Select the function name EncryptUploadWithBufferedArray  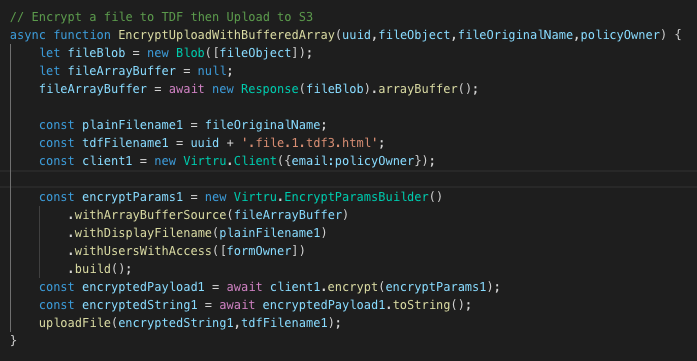point(226,35)
